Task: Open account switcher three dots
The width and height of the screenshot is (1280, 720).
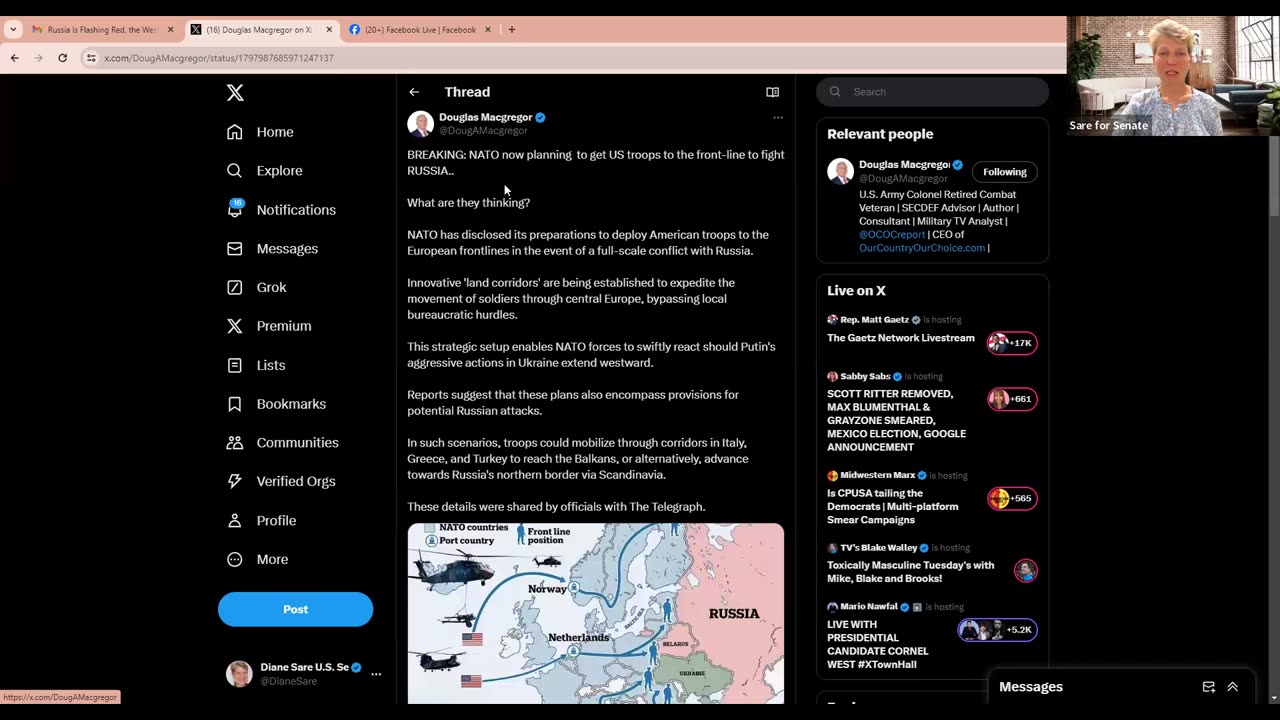Action: (x=376, y=674)
